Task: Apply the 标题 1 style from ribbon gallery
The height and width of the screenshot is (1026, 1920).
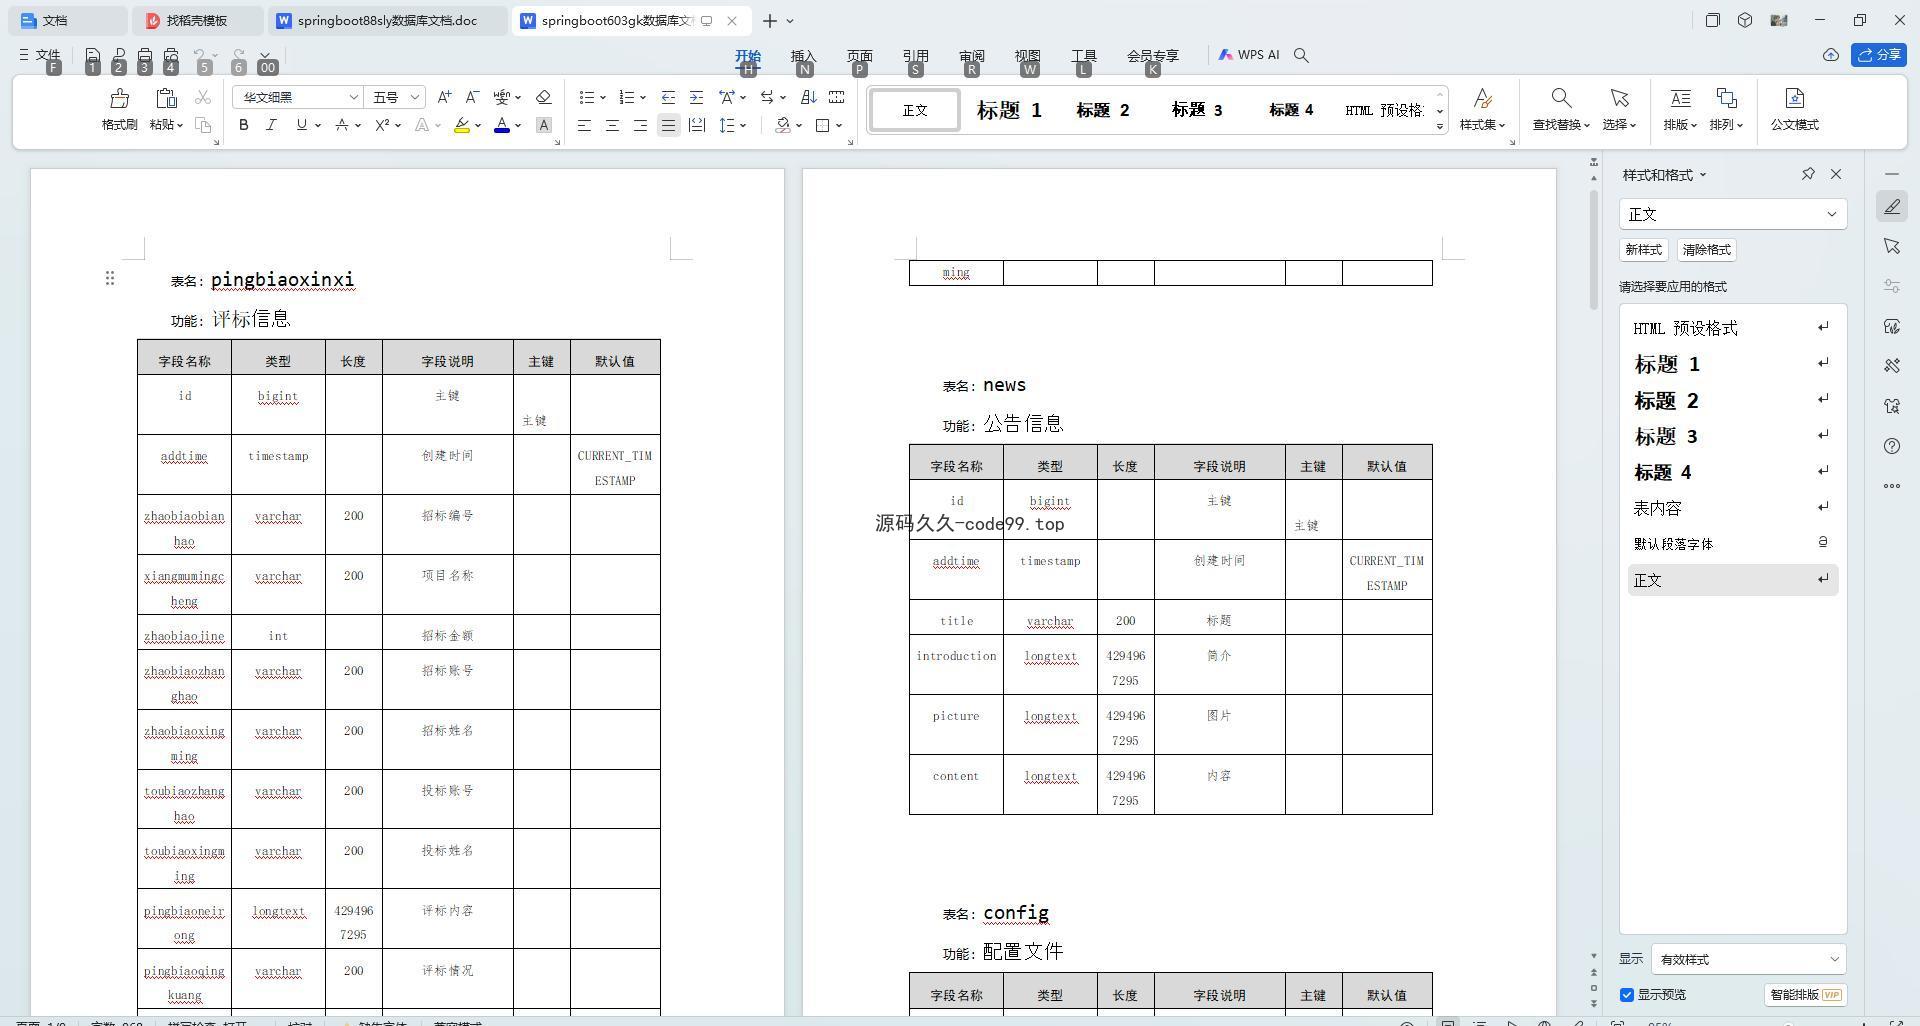Action: click(1009, 110)
